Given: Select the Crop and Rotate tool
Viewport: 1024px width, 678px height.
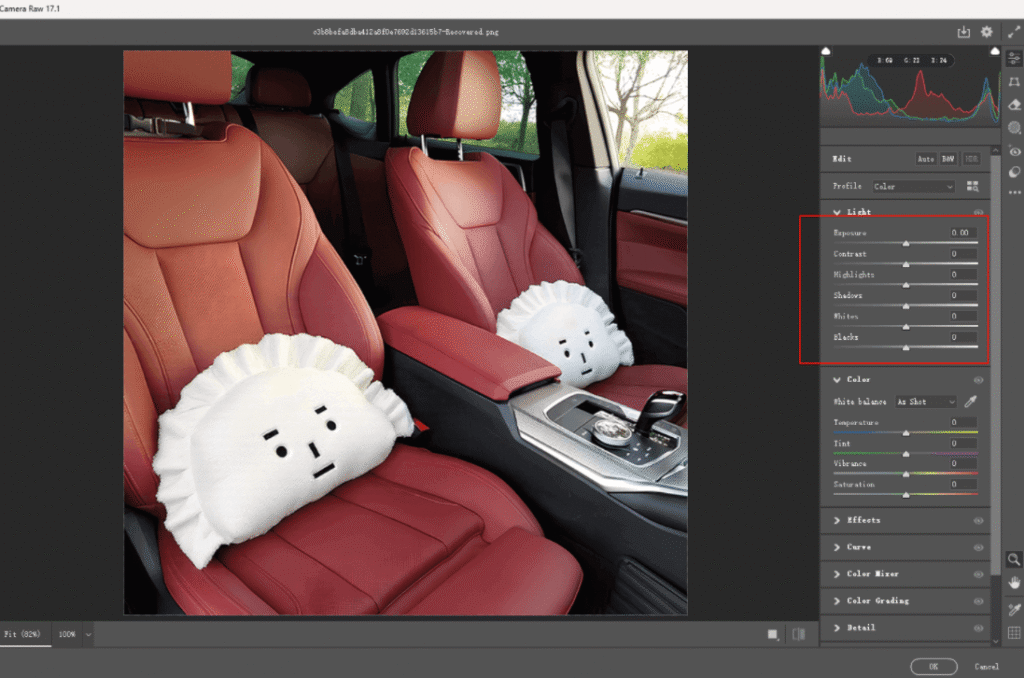Looking at the screenshot, I should (x=1014, y=82).
